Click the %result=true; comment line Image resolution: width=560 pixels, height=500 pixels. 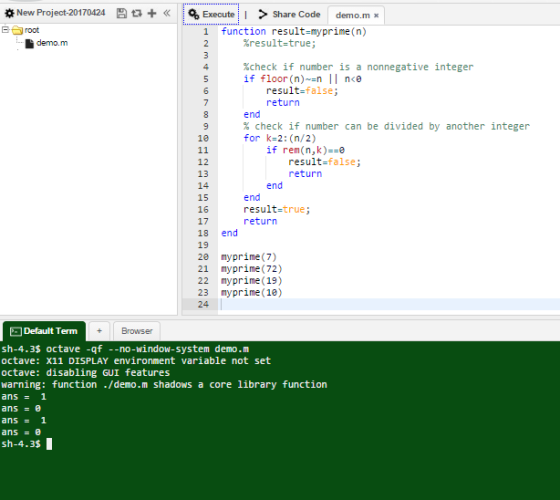(280, 43)
